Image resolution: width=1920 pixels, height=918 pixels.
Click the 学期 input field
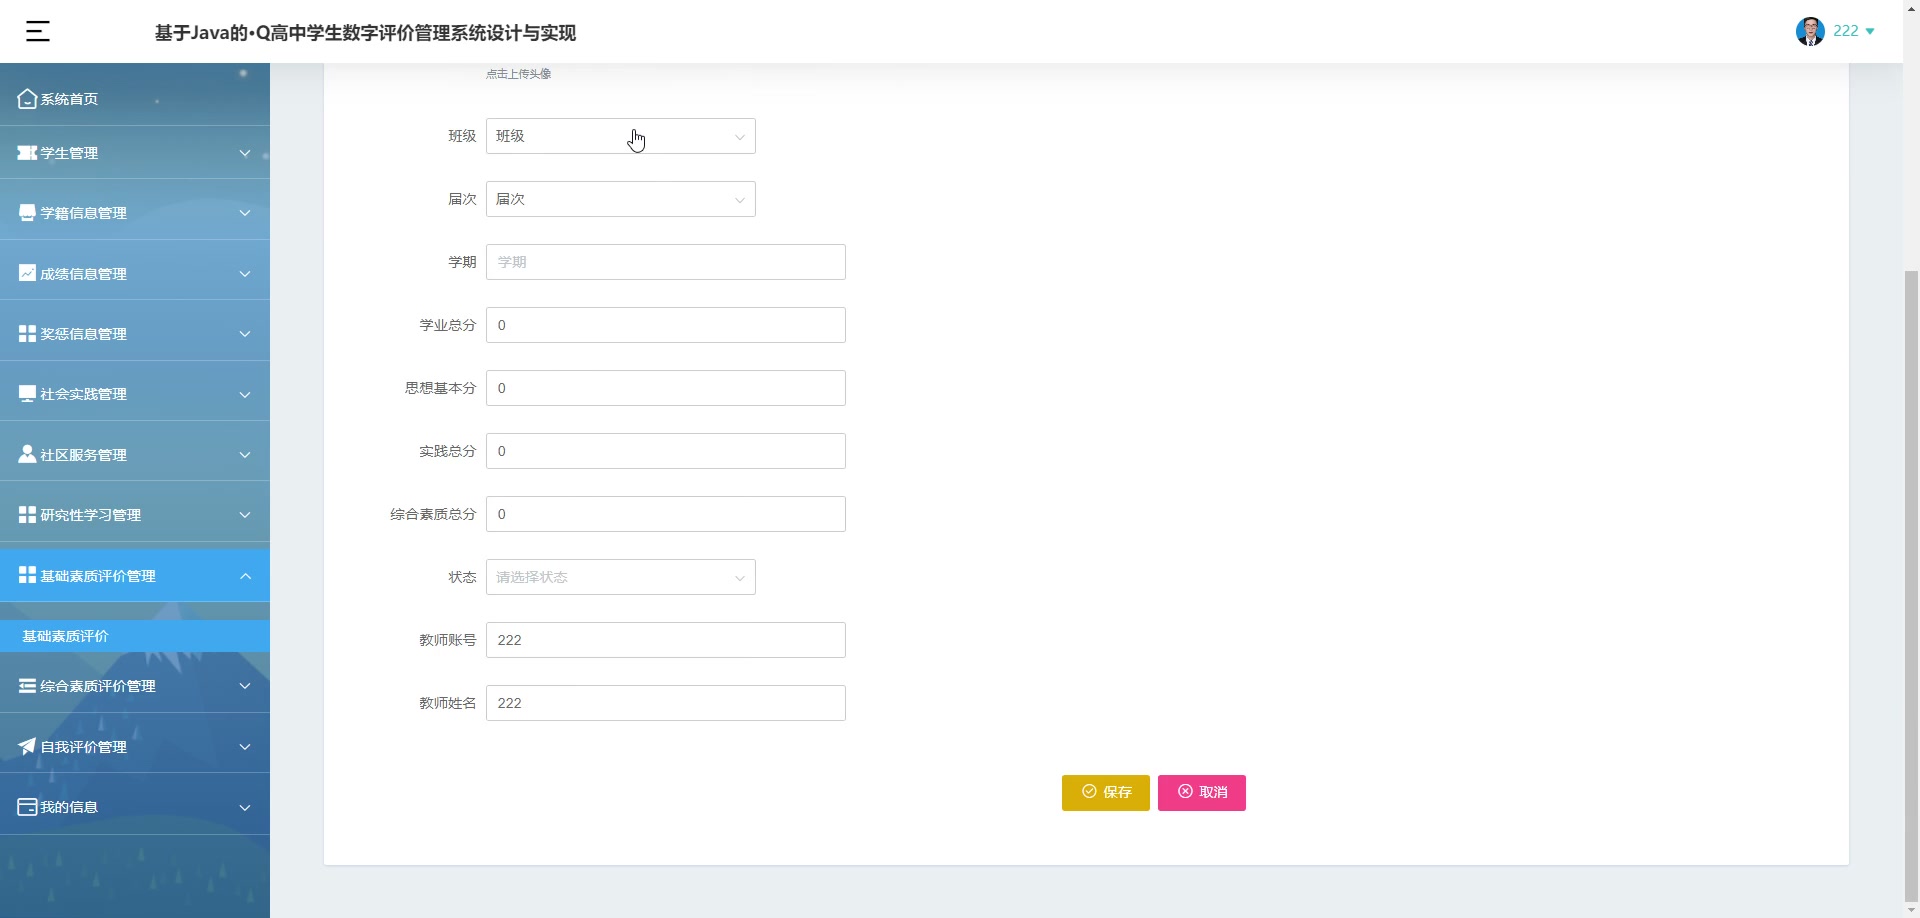coord(665,262)
